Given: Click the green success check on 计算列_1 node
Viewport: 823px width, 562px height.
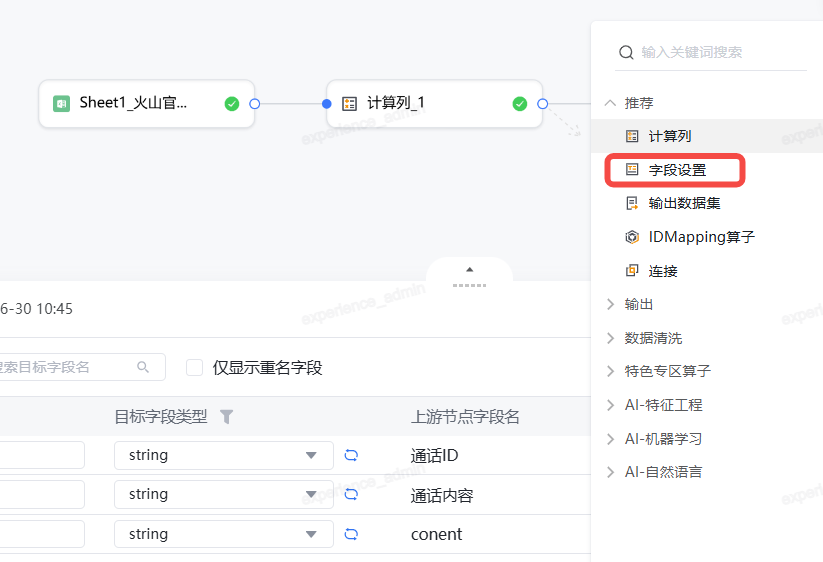Looking at the screenshot, I should (520, 104).
